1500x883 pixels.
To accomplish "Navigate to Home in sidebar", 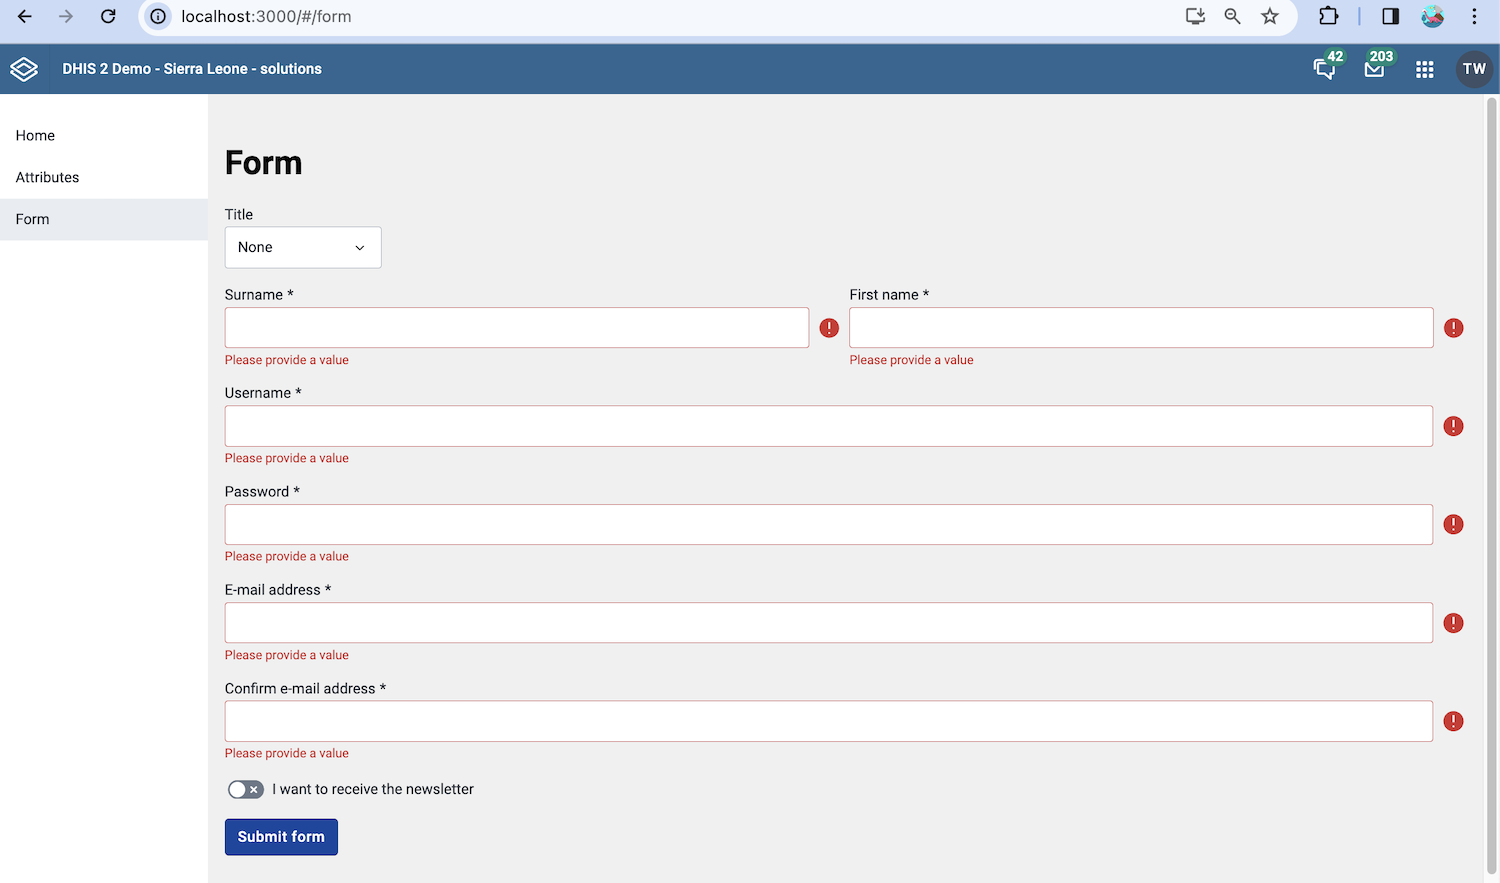I will [104, 136].
